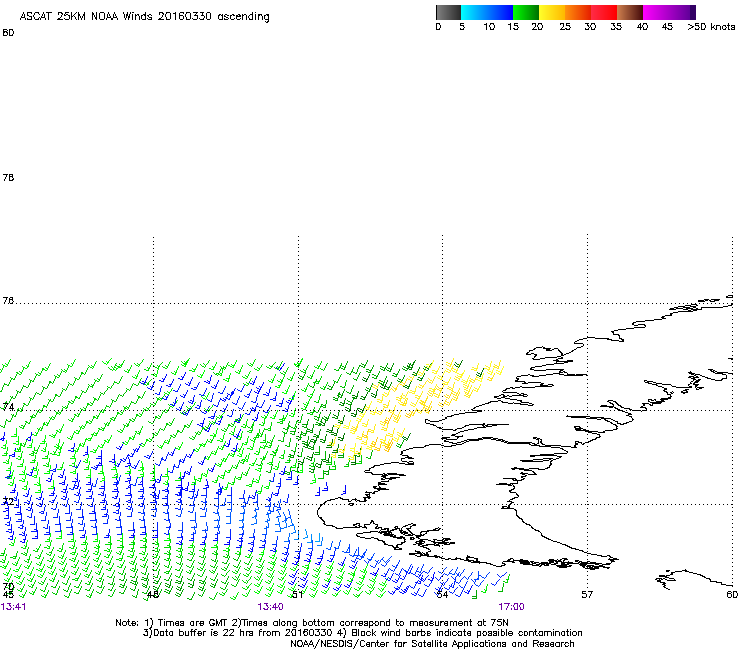Click the '35' knots legend label

coord(616,27)
